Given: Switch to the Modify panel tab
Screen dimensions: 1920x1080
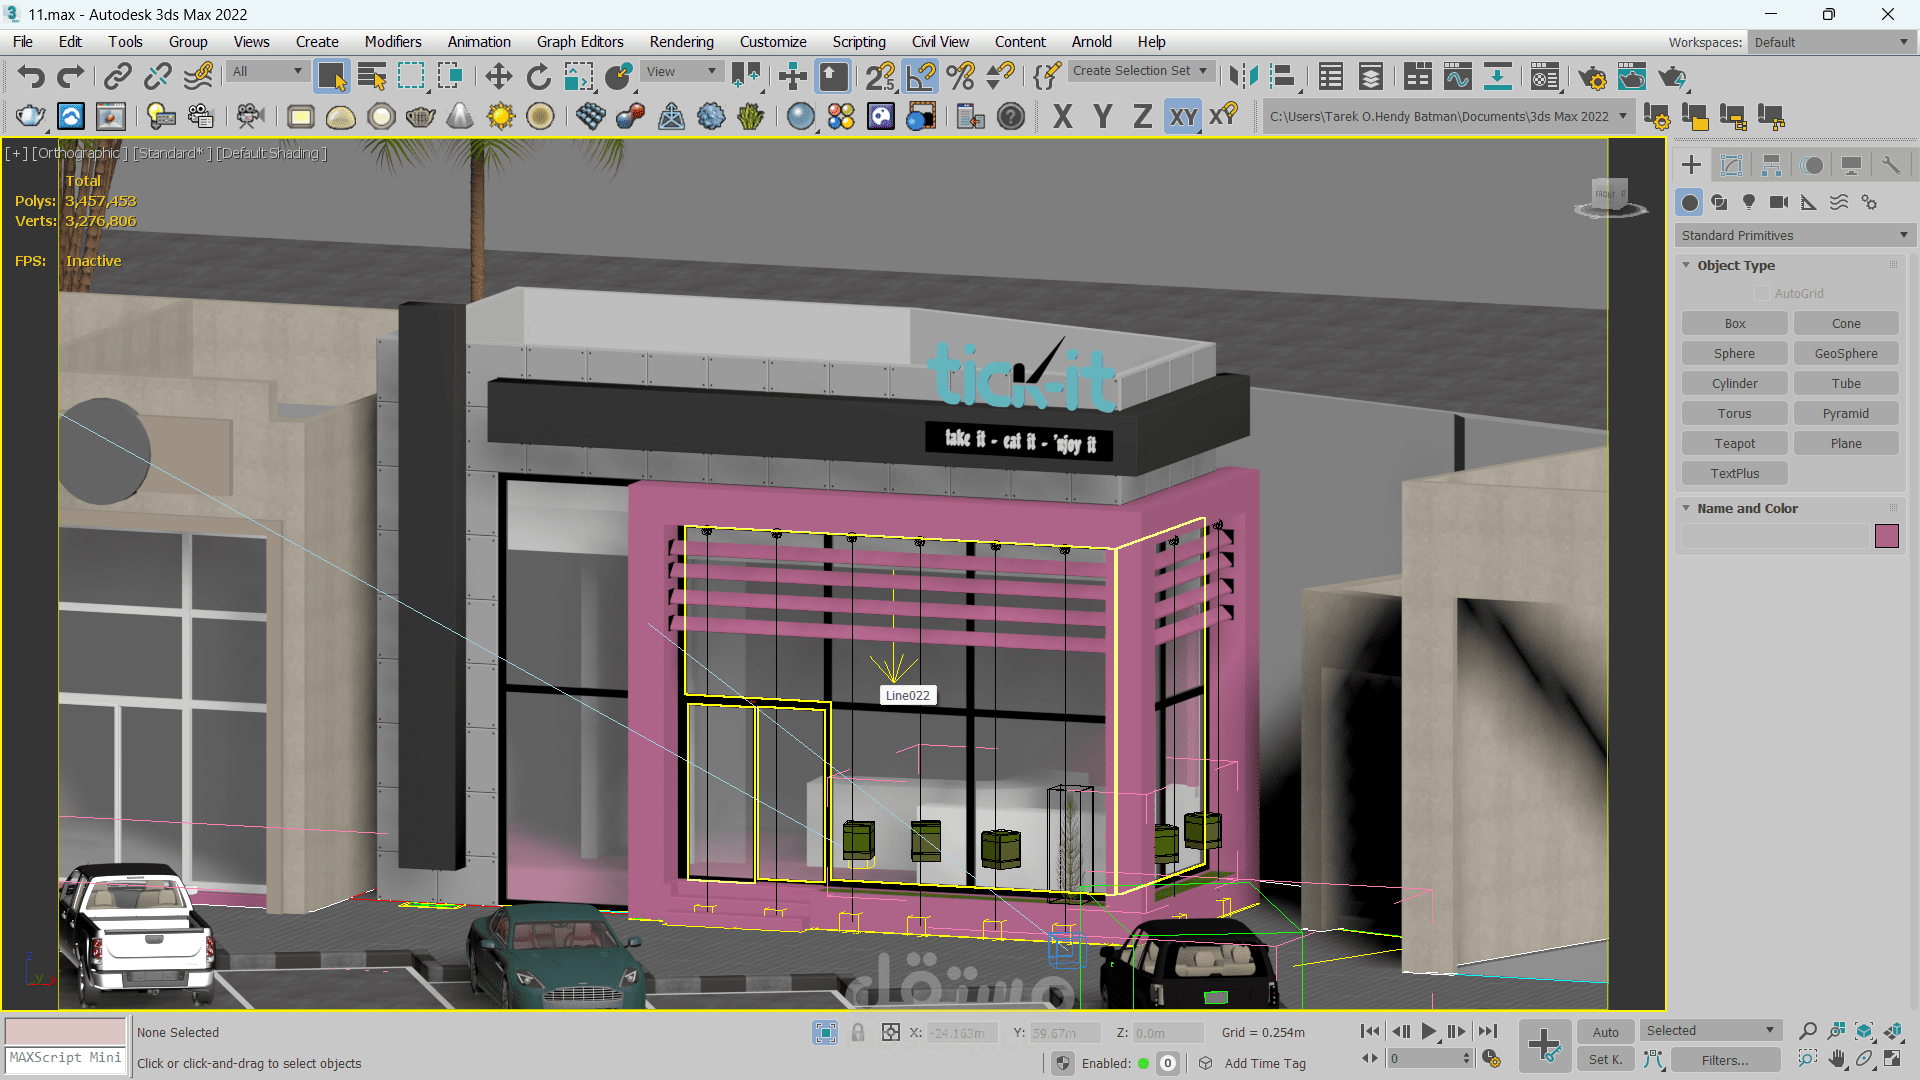Looking at the screenshot, I should pos(1731,165).
